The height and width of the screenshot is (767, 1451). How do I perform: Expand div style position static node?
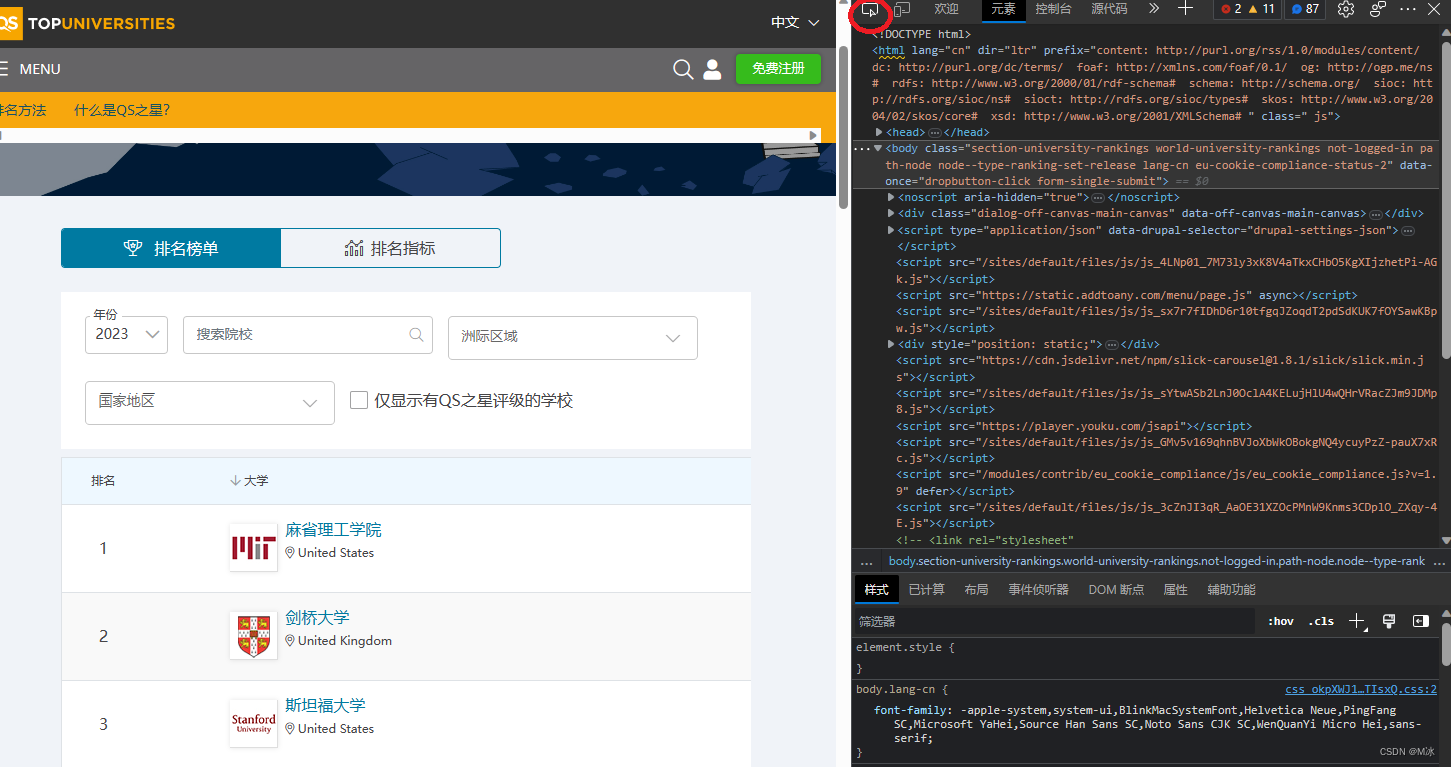pyautogui.click(x=891, y=344)
